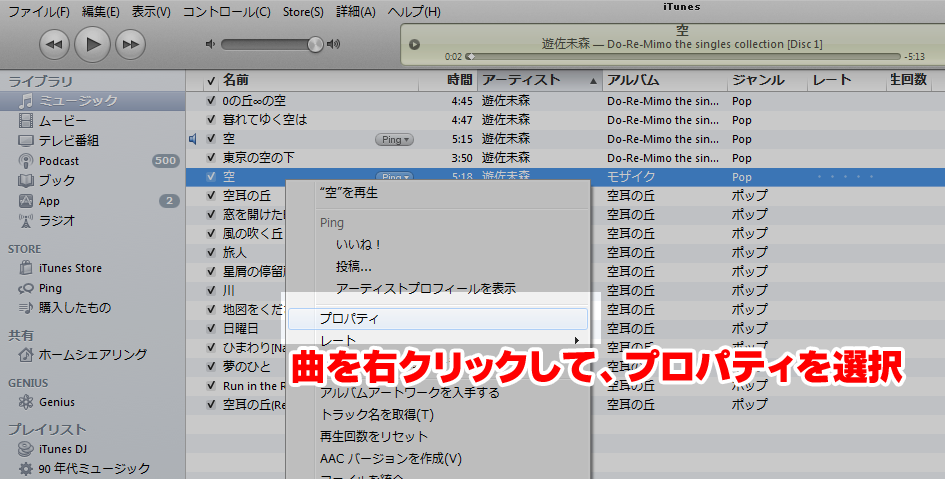The width and height of the screenshot is (945, 479).
Task: Open the Ping dropdown on the playing 空 row
Action: click(x=394, y=140)
